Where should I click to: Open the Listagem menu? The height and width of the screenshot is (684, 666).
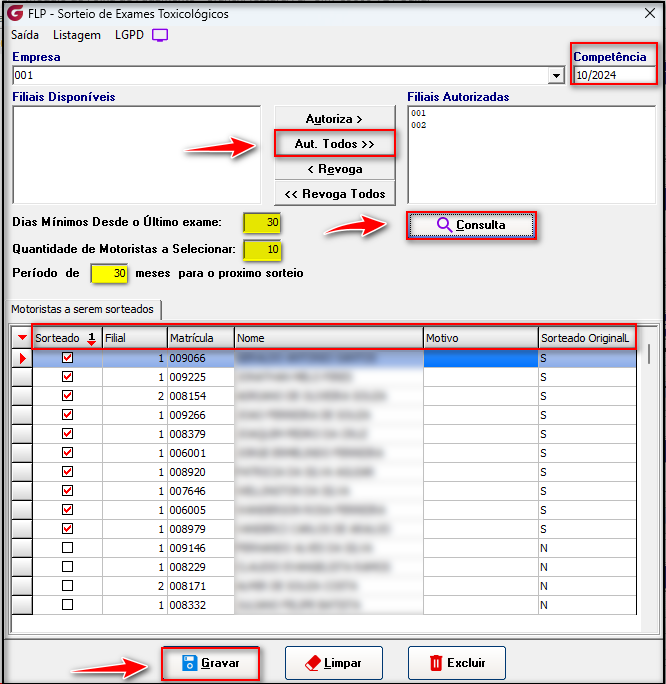click(77, 35)
